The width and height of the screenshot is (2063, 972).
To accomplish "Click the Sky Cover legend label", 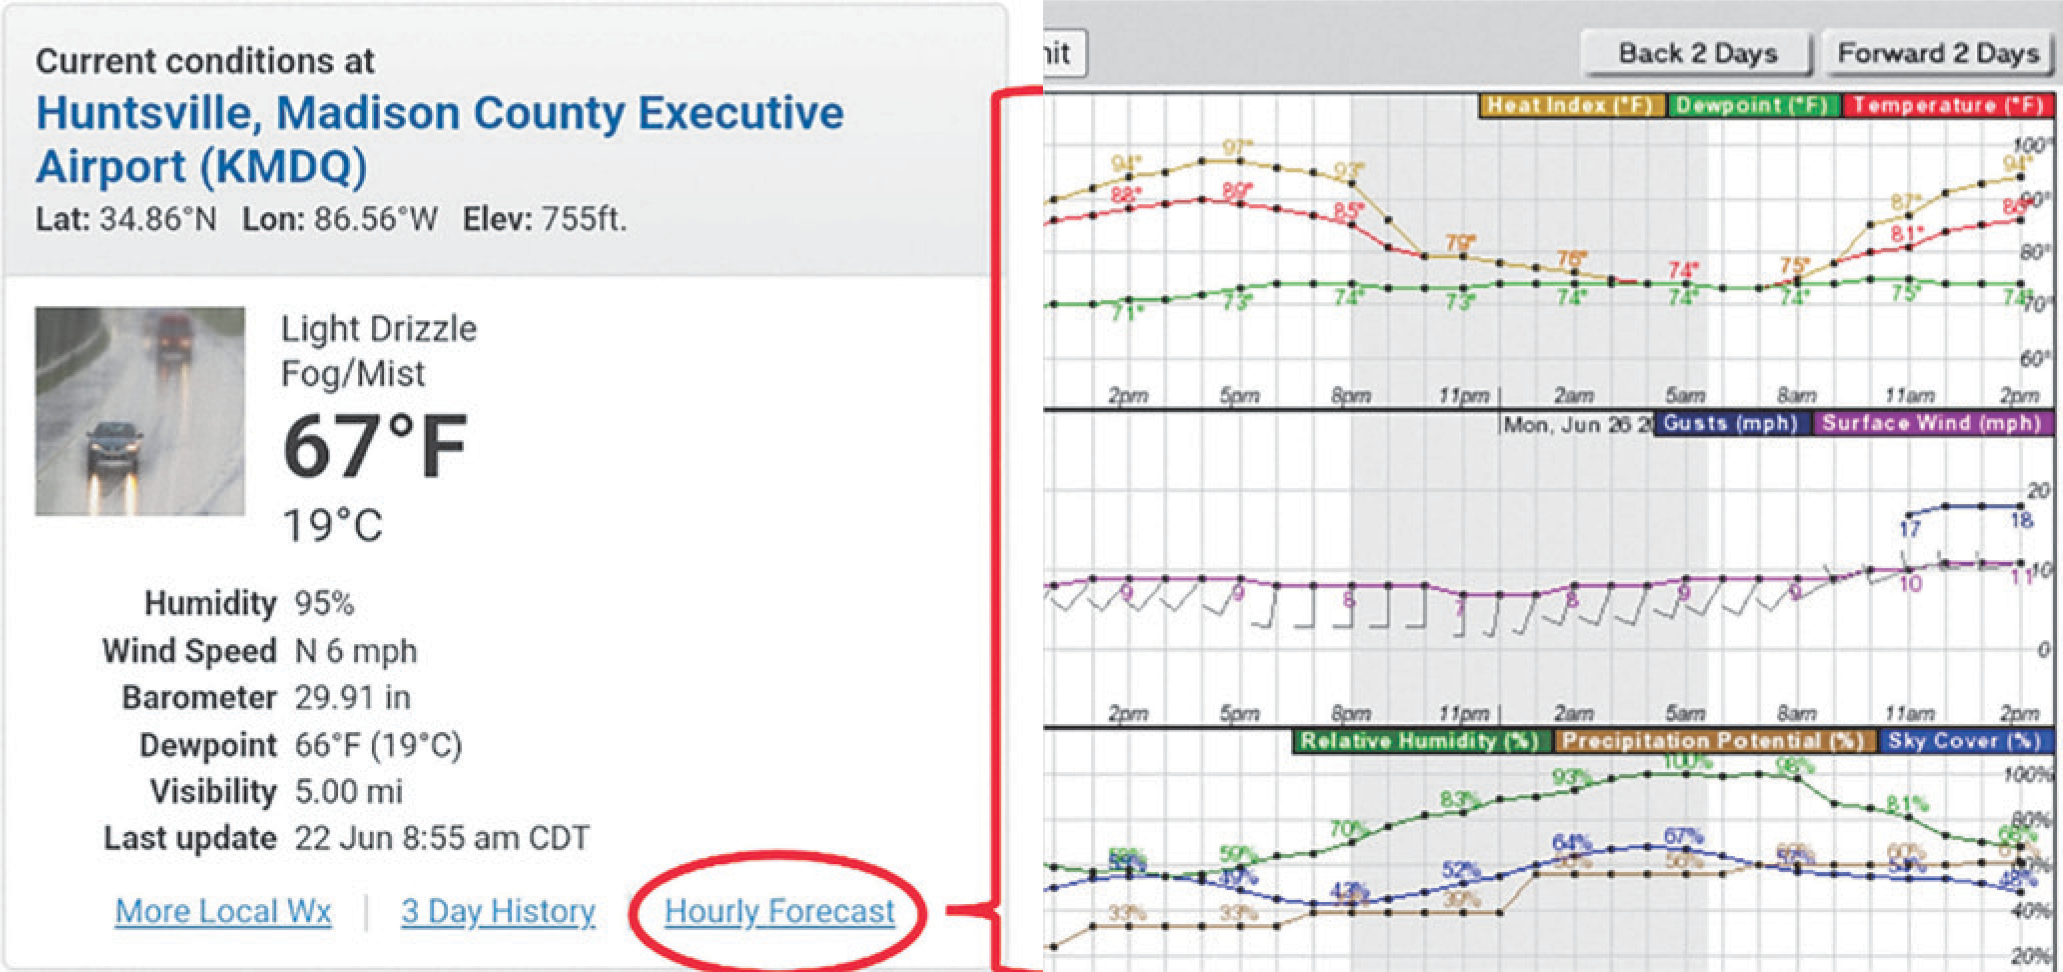I will coord(1964,741).
